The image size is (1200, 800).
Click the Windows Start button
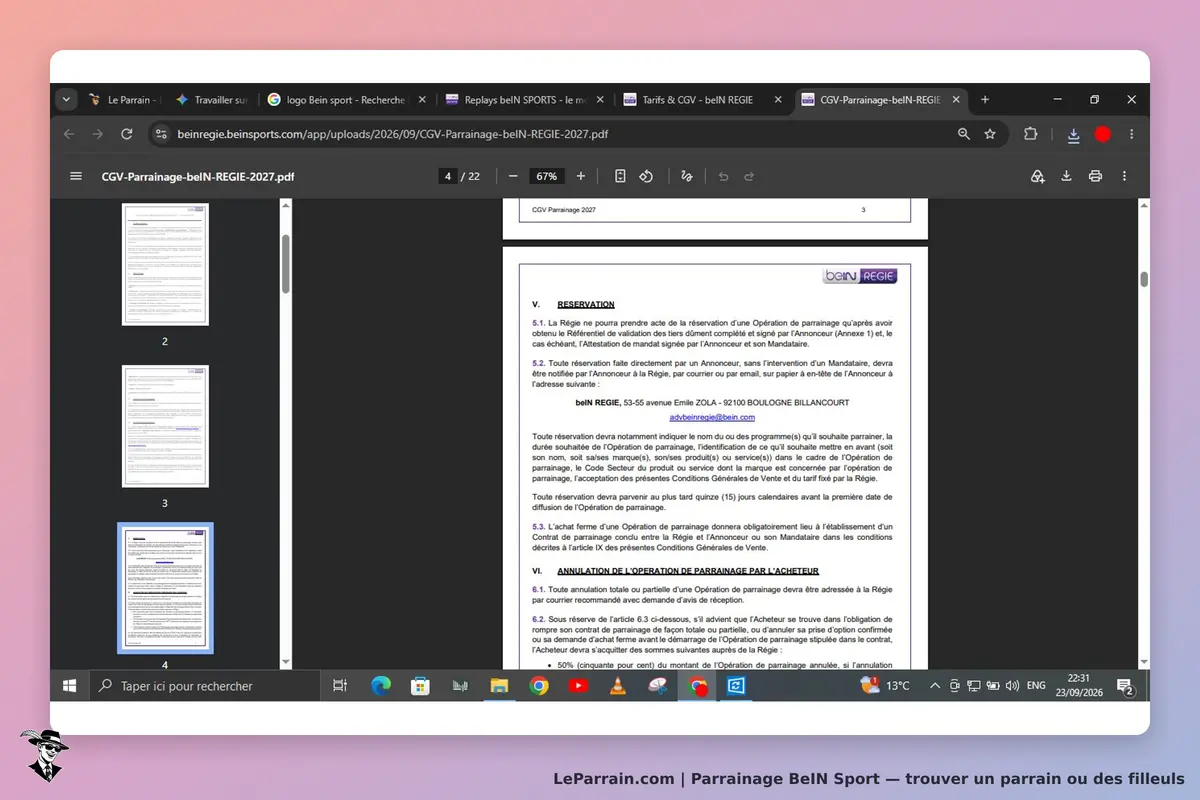click(70, 686)
